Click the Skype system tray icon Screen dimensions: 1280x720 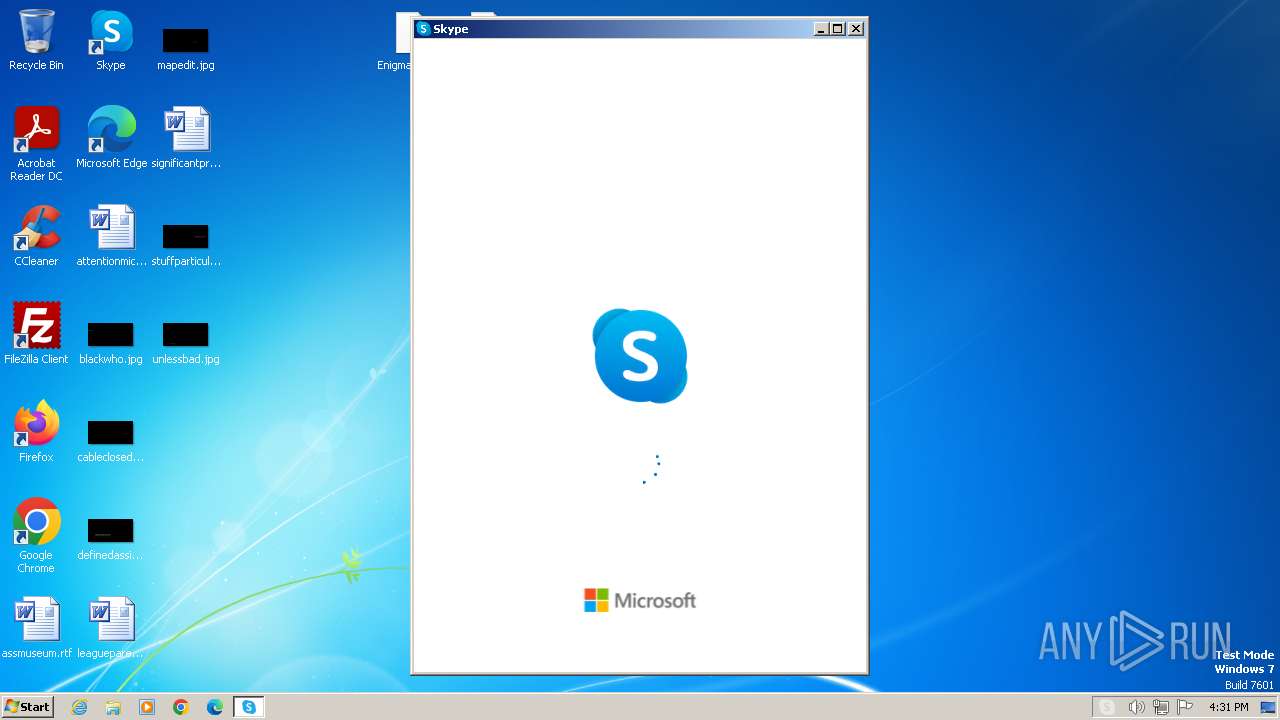tap(1107, 707)
